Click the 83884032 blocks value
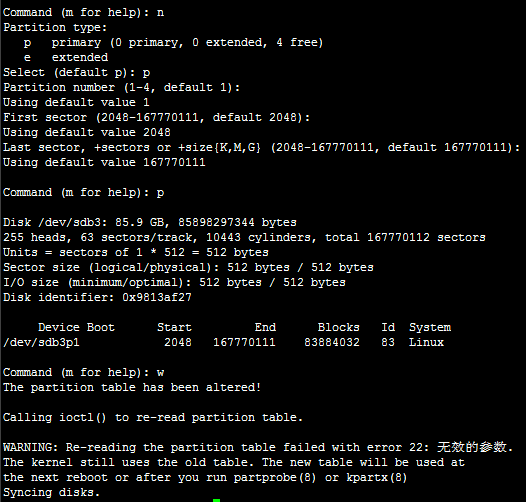The height and width of the screenshot is (502, 526). [332, 342]
